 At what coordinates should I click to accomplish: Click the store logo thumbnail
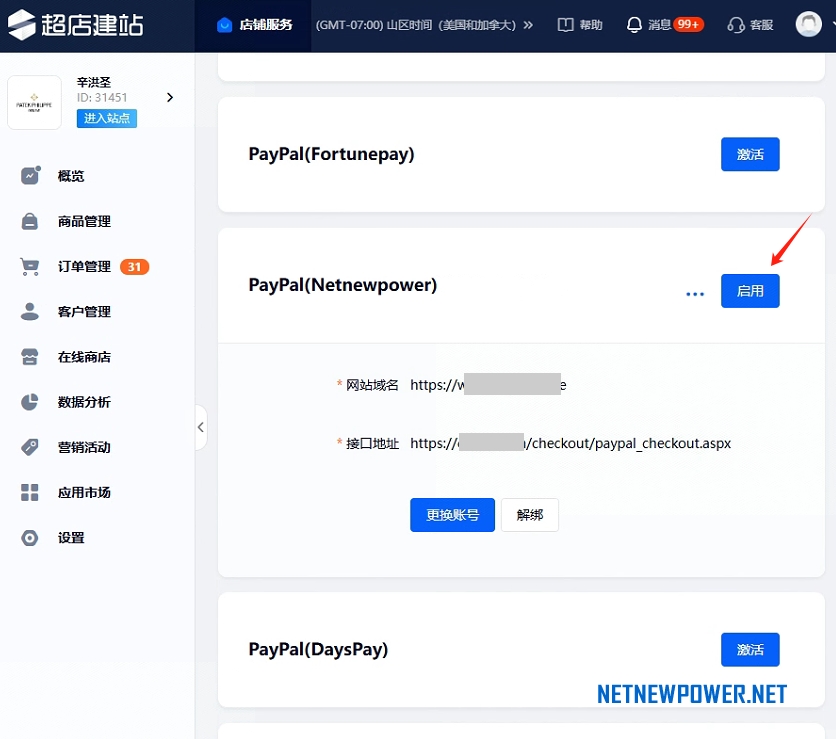34,102
